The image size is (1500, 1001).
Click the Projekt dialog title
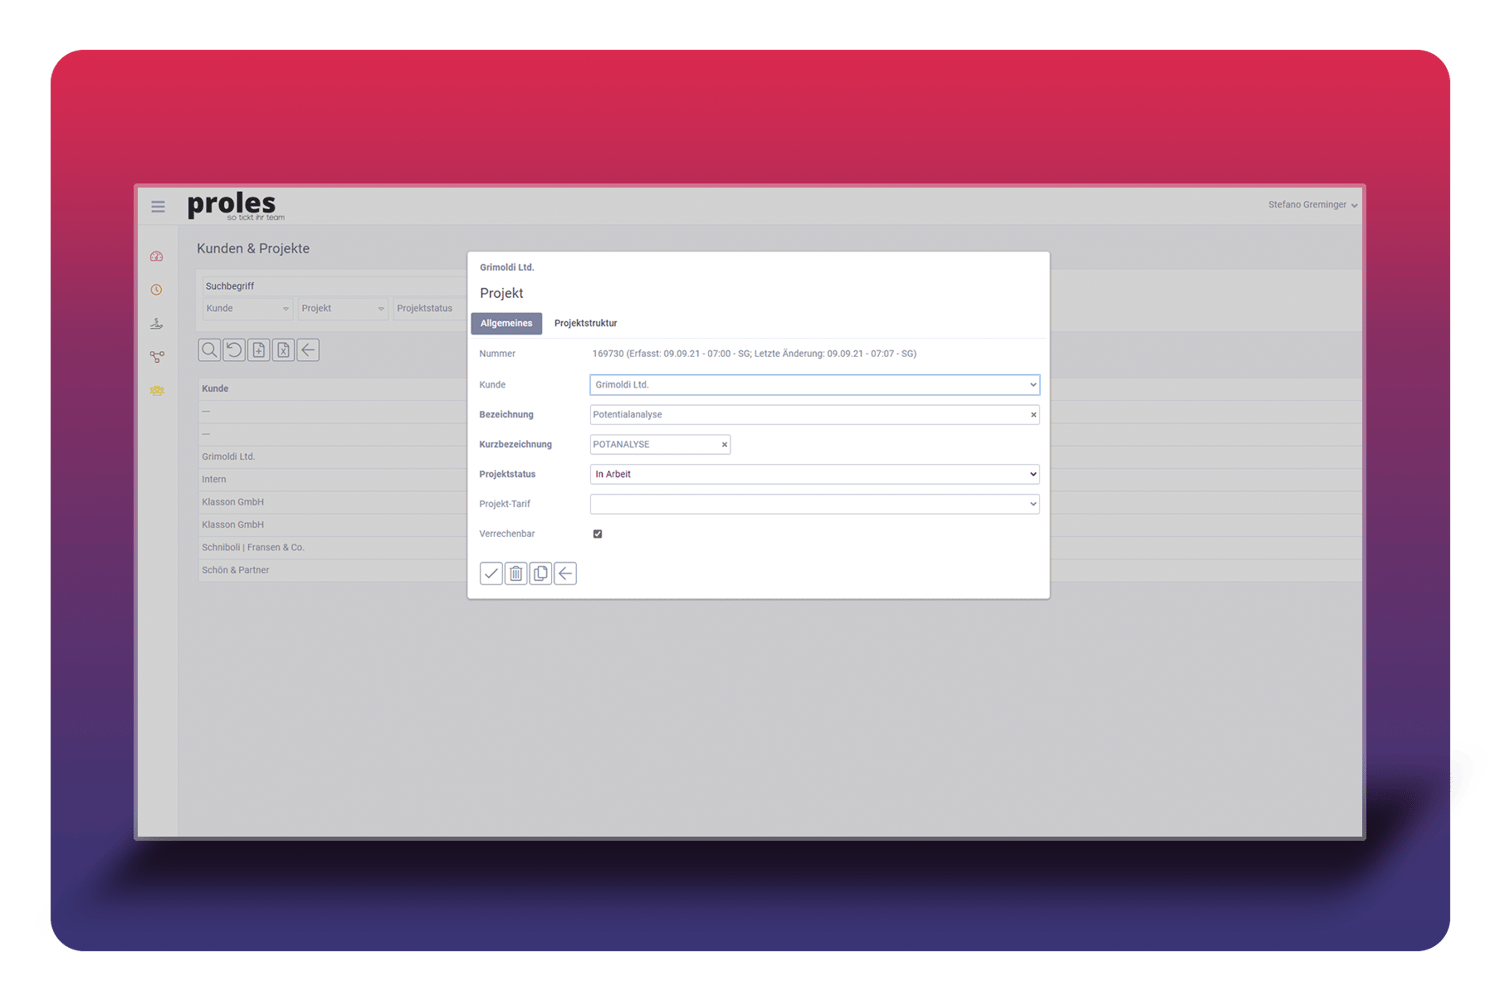click(502, 293)
